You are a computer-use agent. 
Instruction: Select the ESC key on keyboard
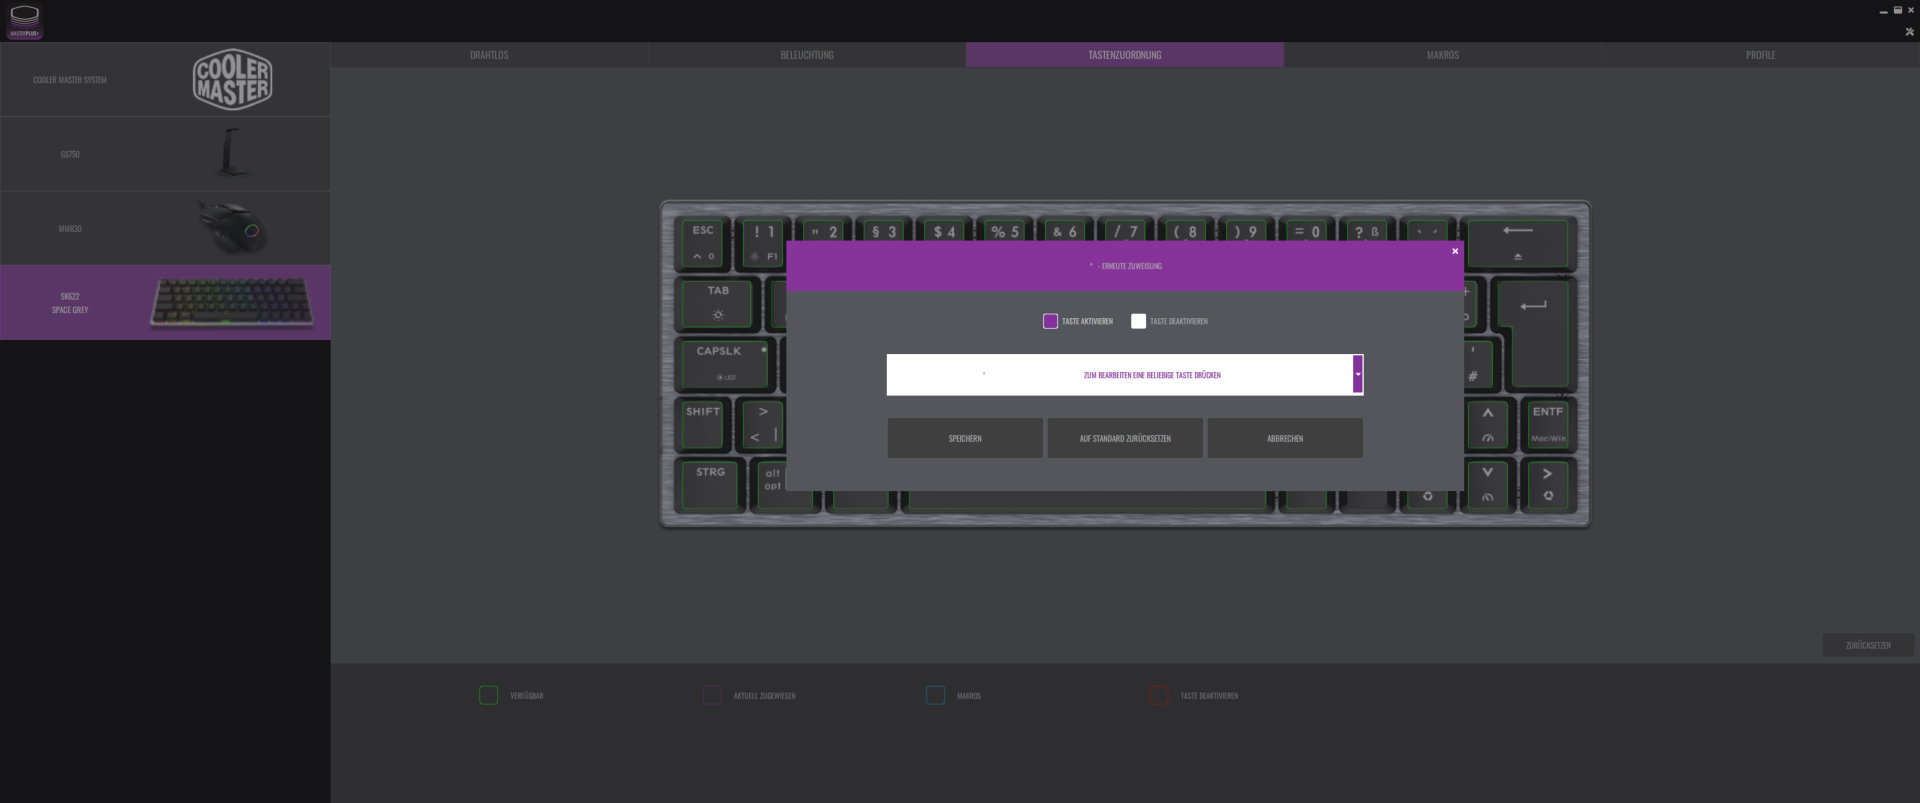pyautogui.click(x=703, y=243)
